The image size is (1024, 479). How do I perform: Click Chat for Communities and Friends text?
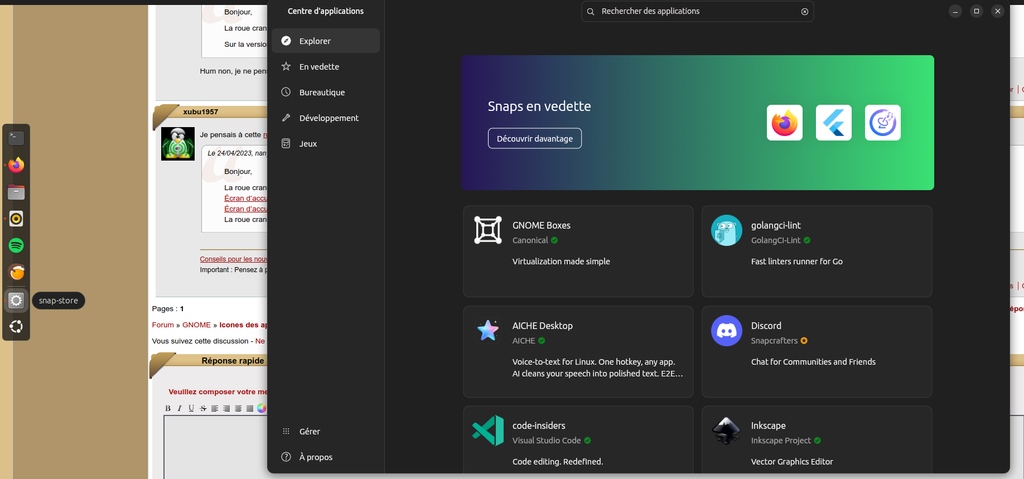[813, 362]
